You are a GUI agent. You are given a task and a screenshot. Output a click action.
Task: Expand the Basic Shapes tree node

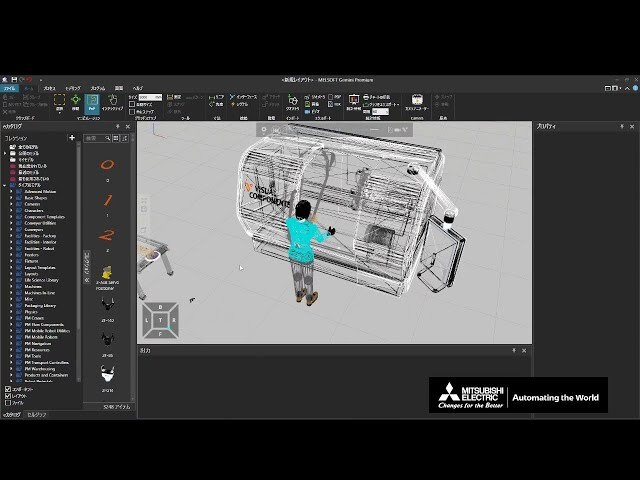11,198
